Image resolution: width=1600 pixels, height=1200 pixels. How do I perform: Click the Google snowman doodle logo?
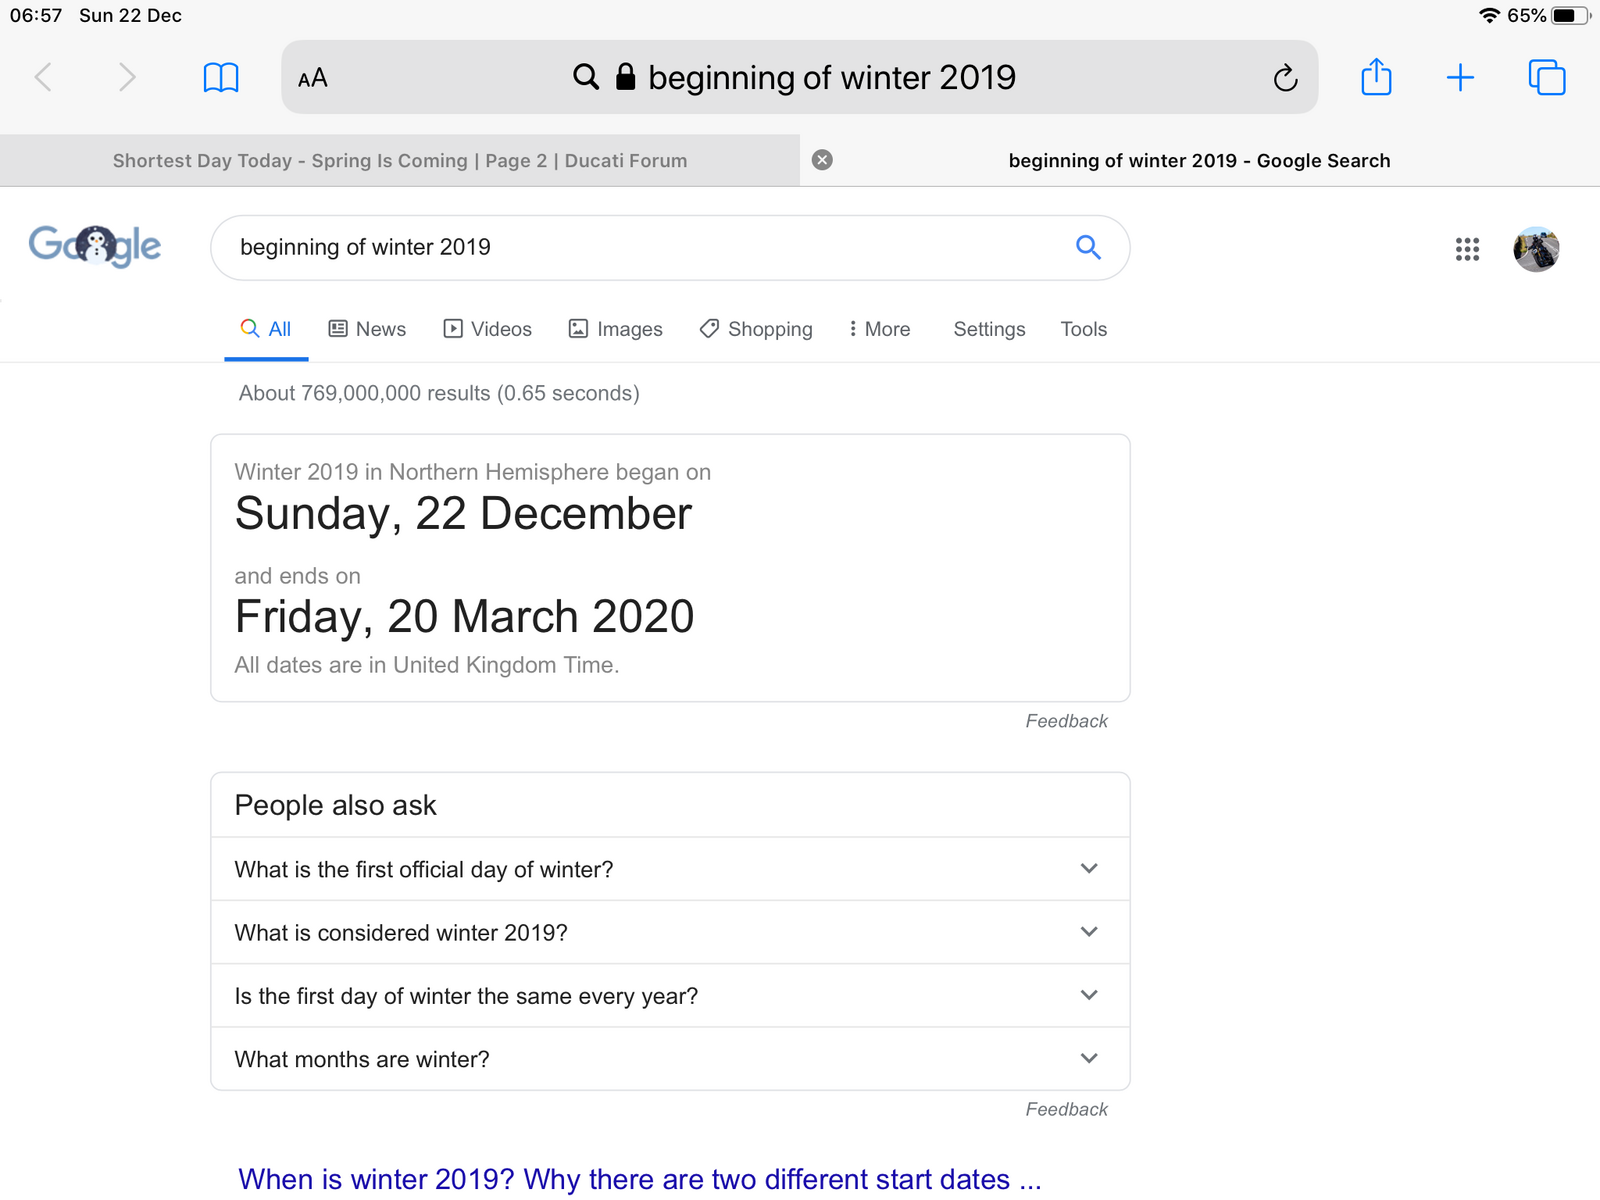point(95,246)
